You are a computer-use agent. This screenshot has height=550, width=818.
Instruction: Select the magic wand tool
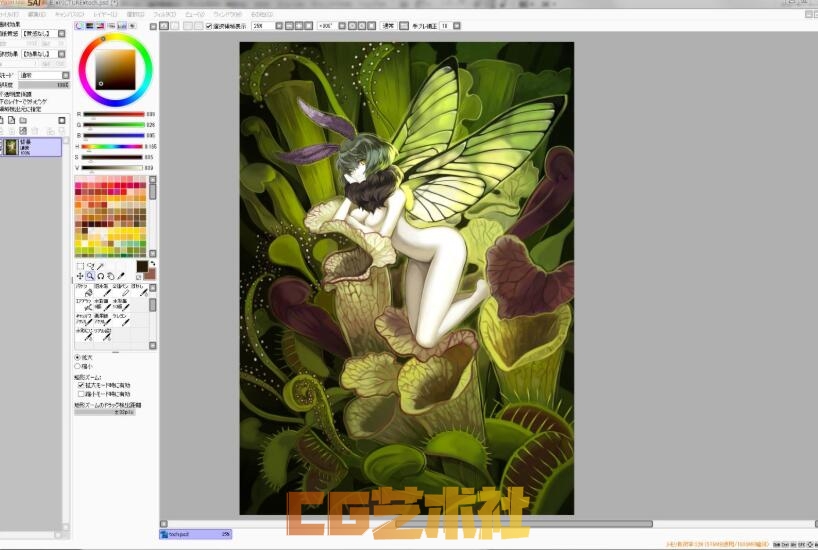tap(101, 266)
